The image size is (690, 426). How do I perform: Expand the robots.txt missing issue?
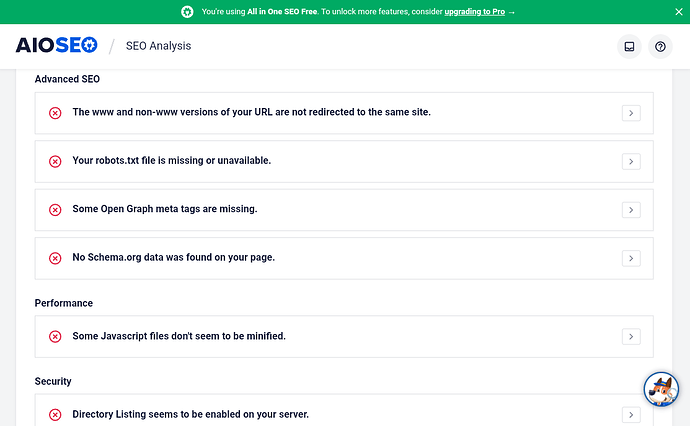coord(631,162)
